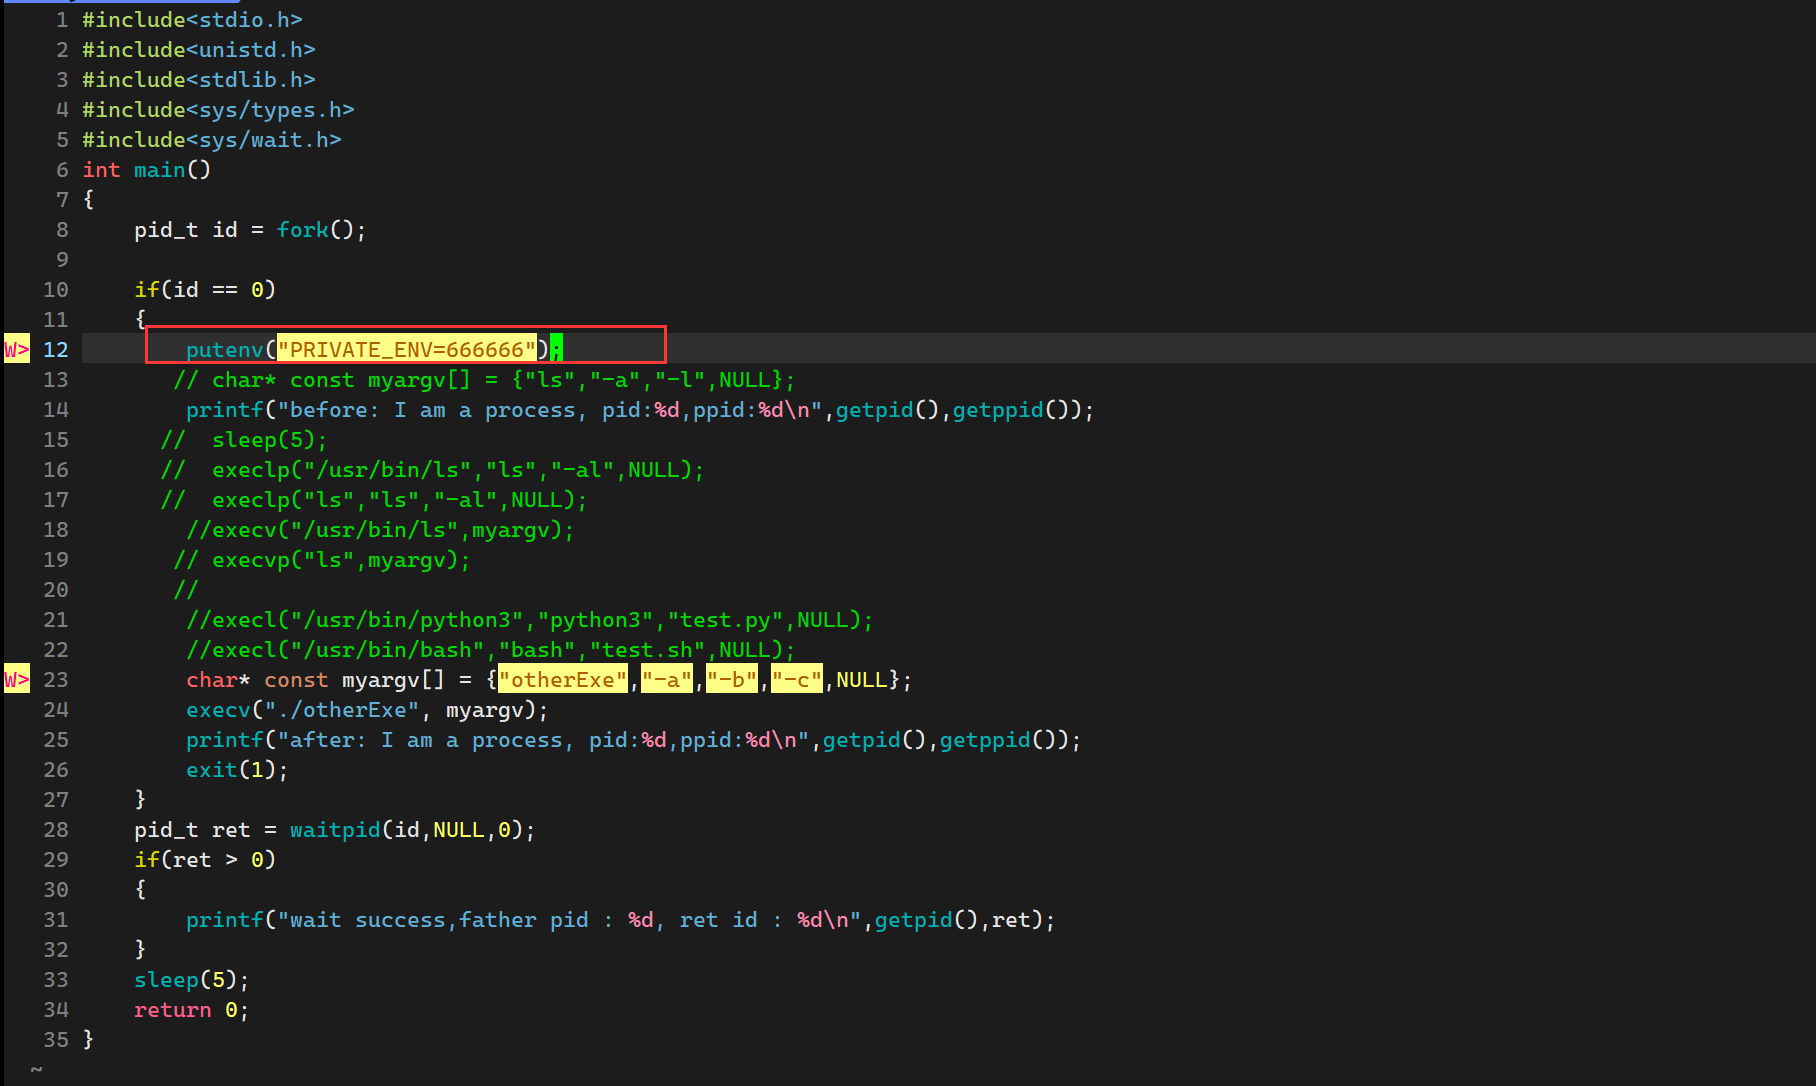
Task: Click the #include<sys/types.h> line
Action: click(x=218, y=109)
